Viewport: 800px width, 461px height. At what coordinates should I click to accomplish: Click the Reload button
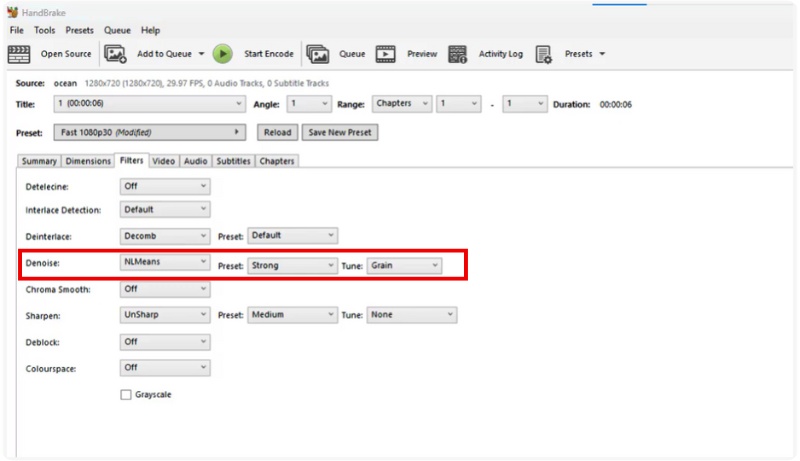pyautogui.click(x=277, y=132)
